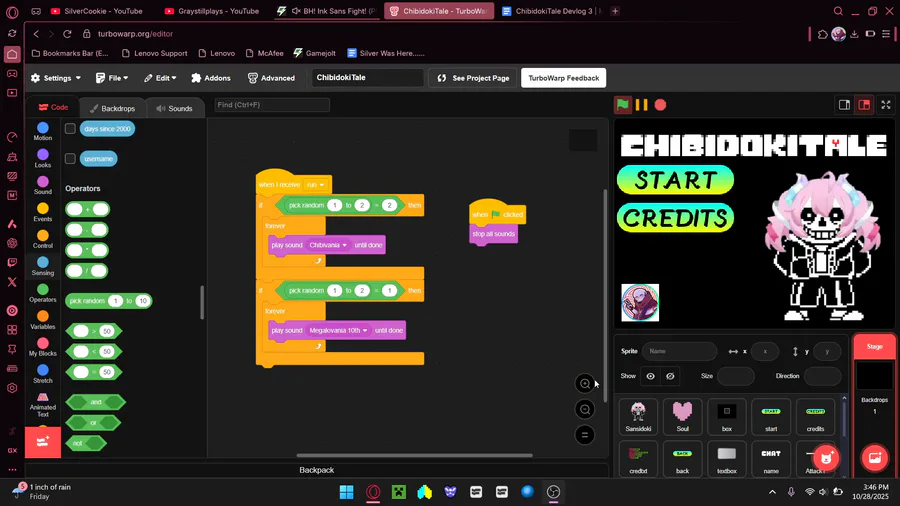
Task: Click the workspace horizontal scrollbar
Action: point(414,456)
